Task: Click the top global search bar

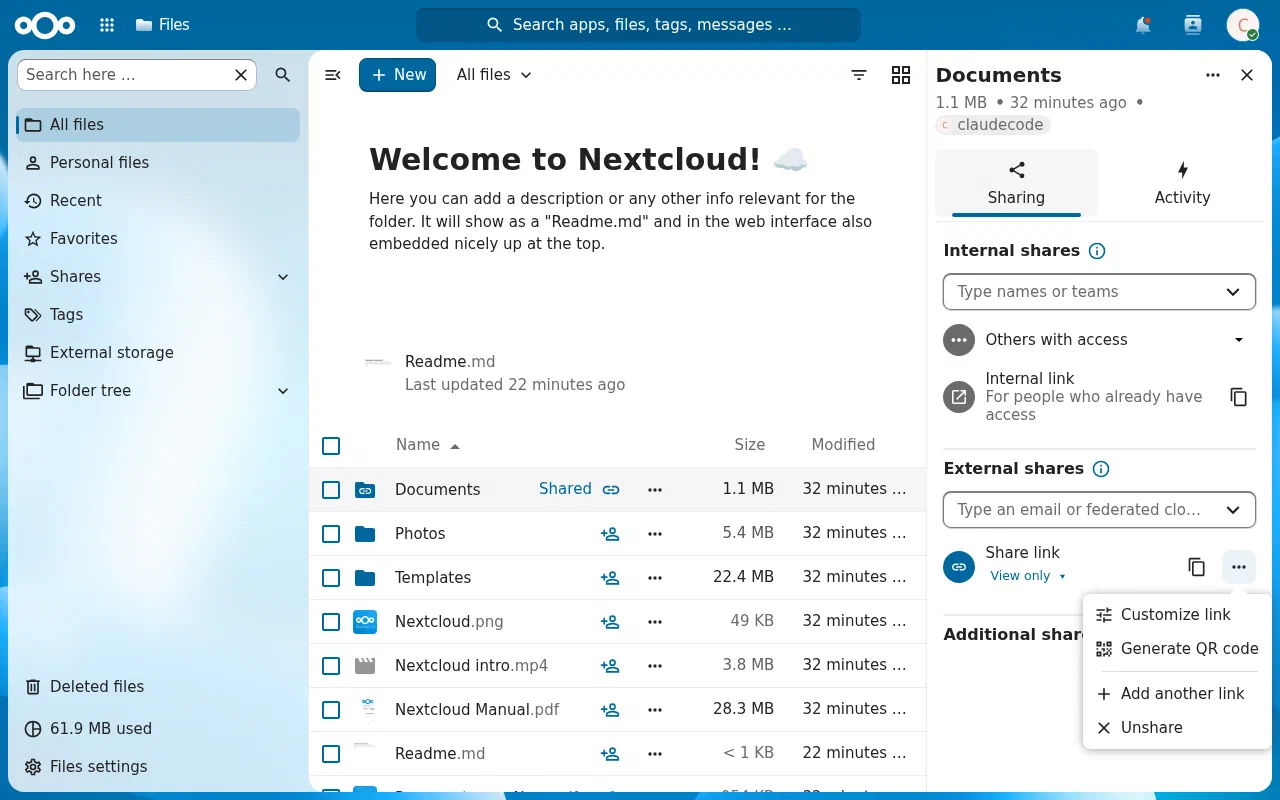Action: point(638,25)
